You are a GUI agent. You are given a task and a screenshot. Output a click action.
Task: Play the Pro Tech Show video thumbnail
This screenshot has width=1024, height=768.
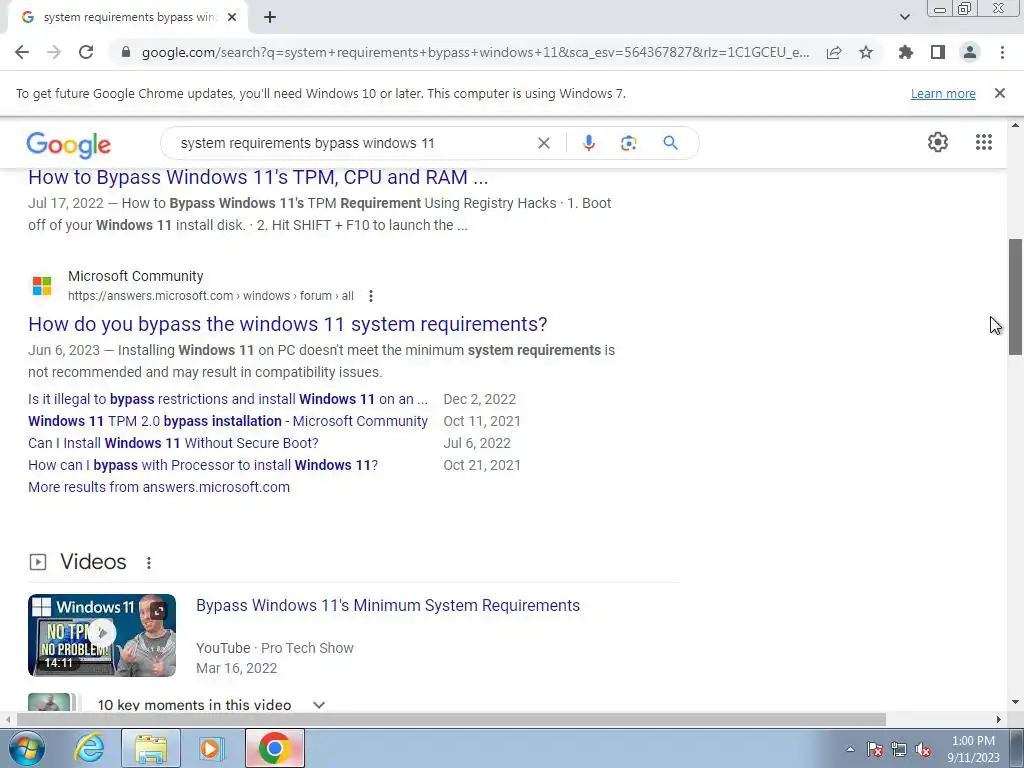[102, 635]
